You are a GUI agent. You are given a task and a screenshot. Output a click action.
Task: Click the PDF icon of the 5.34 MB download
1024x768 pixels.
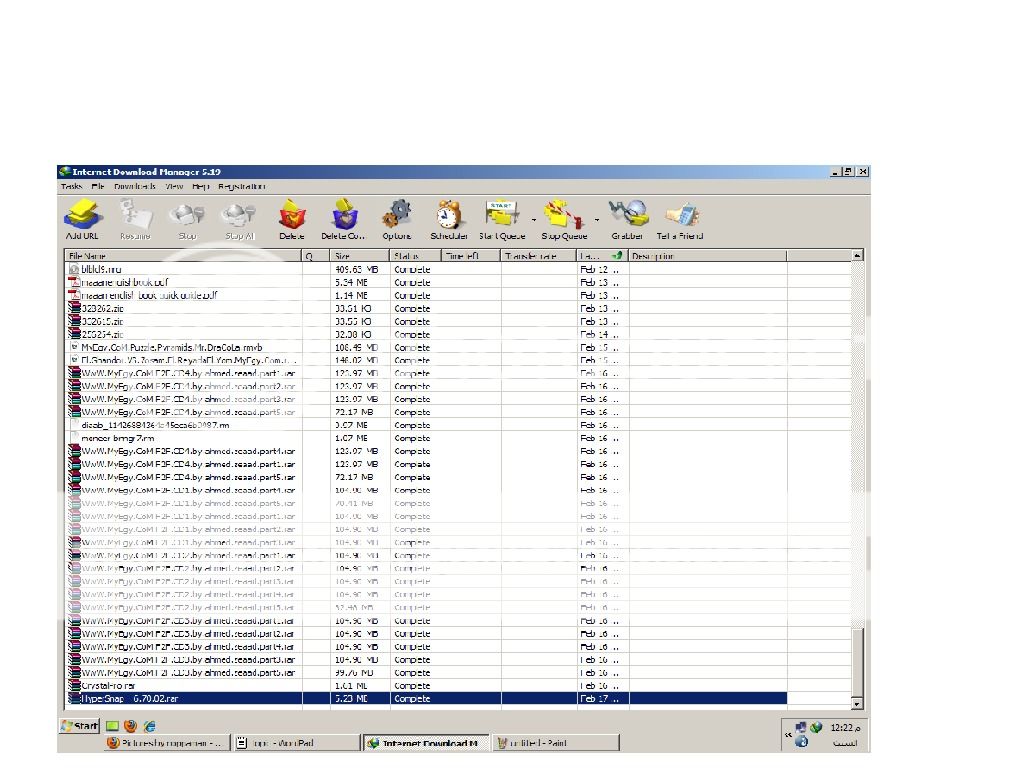pos(74,282)
